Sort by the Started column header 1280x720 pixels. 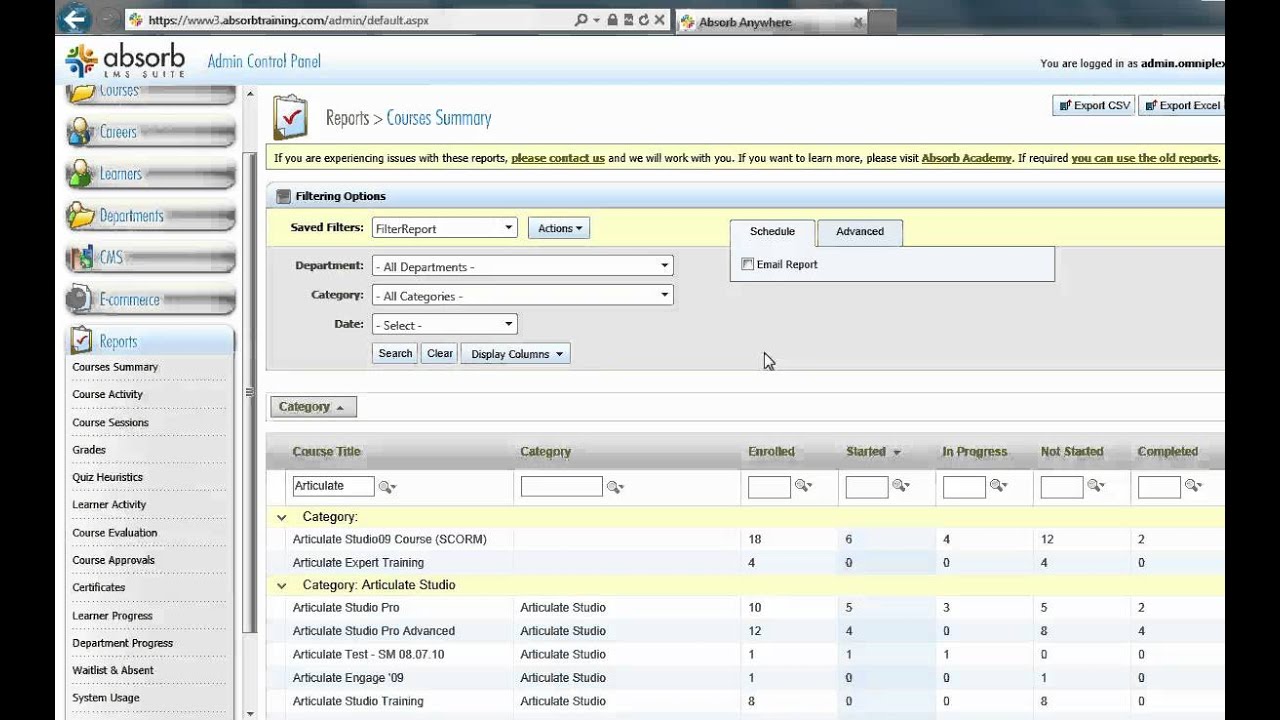click(x=866, y=452)
